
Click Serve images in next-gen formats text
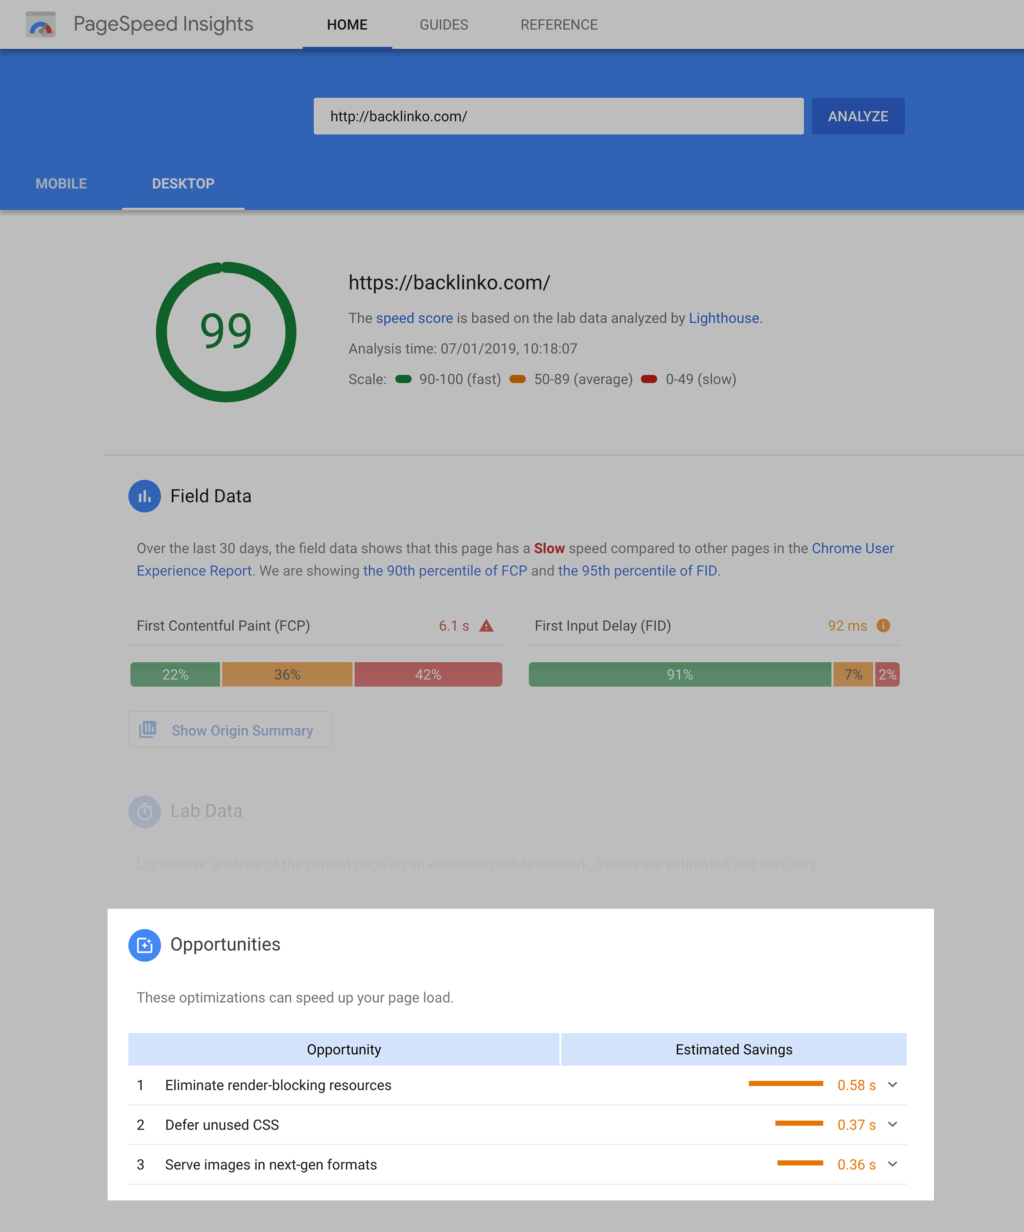tap(271, 1165)
